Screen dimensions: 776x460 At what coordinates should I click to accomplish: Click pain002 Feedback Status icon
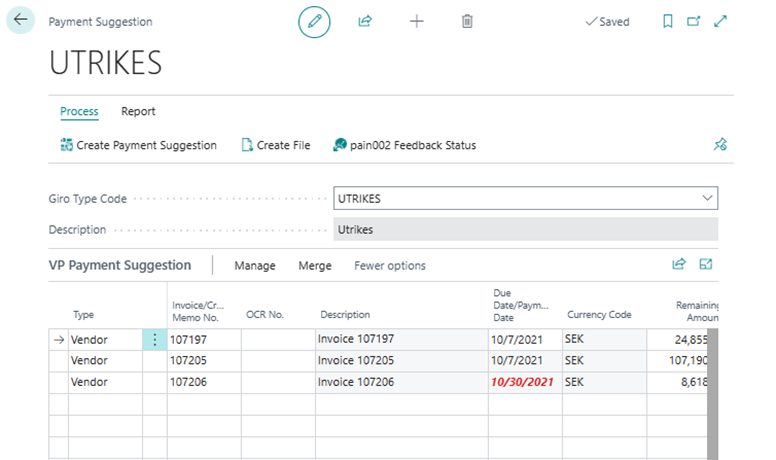pyautogui.click(x=340, y=145)
